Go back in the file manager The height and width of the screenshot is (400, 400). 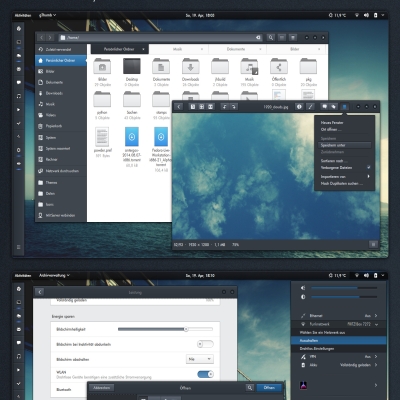(x=41, y=38)
